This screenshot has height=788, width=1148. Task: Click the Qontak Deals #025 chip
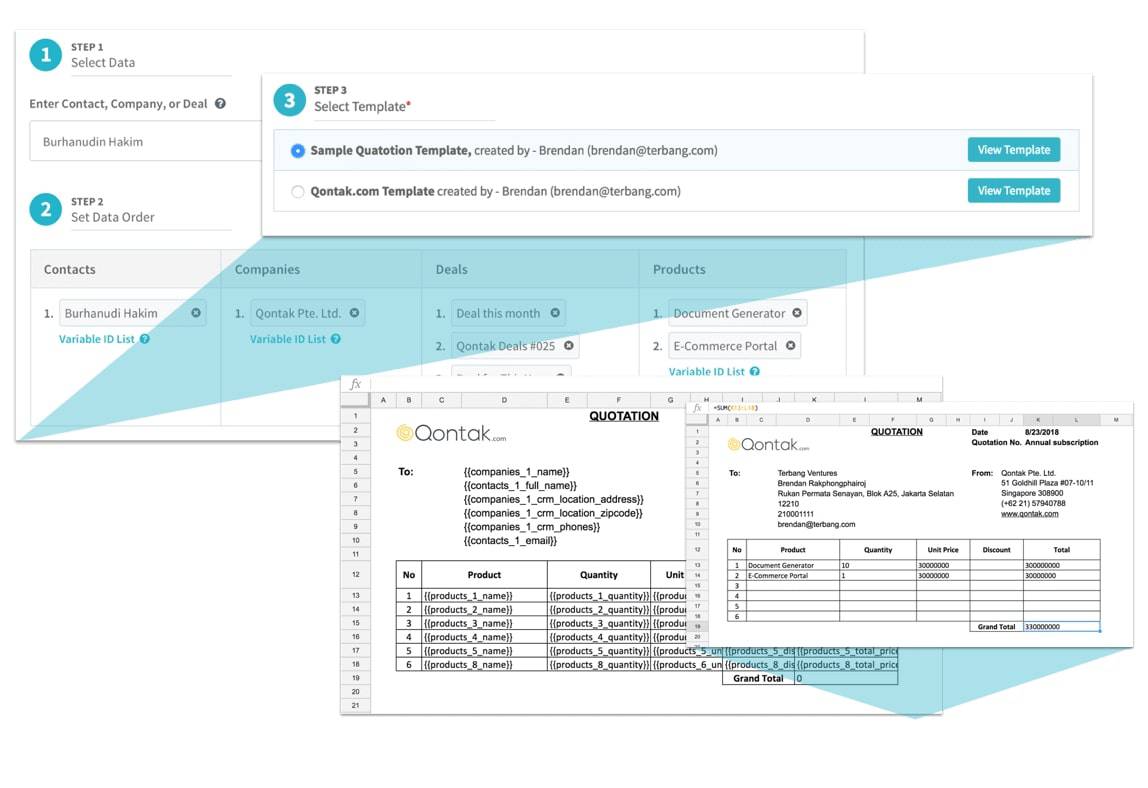click(515, 346)
